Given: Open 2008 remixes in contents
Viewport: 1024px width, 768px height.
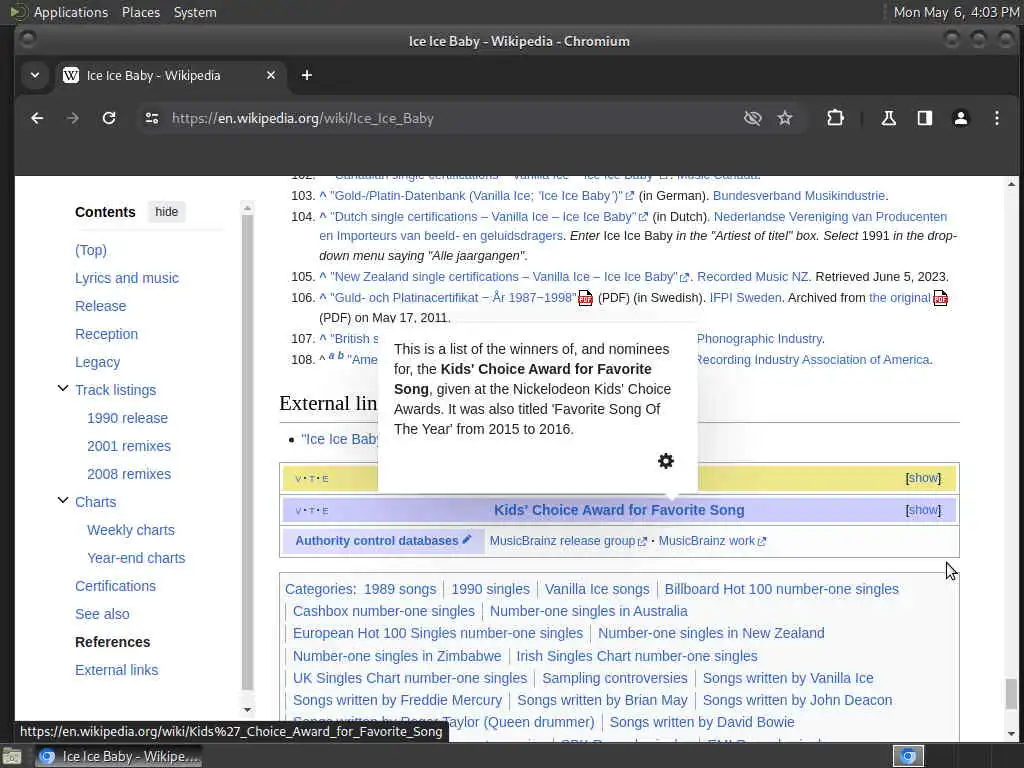Looking at the screenshot, I should pos(129,474).
